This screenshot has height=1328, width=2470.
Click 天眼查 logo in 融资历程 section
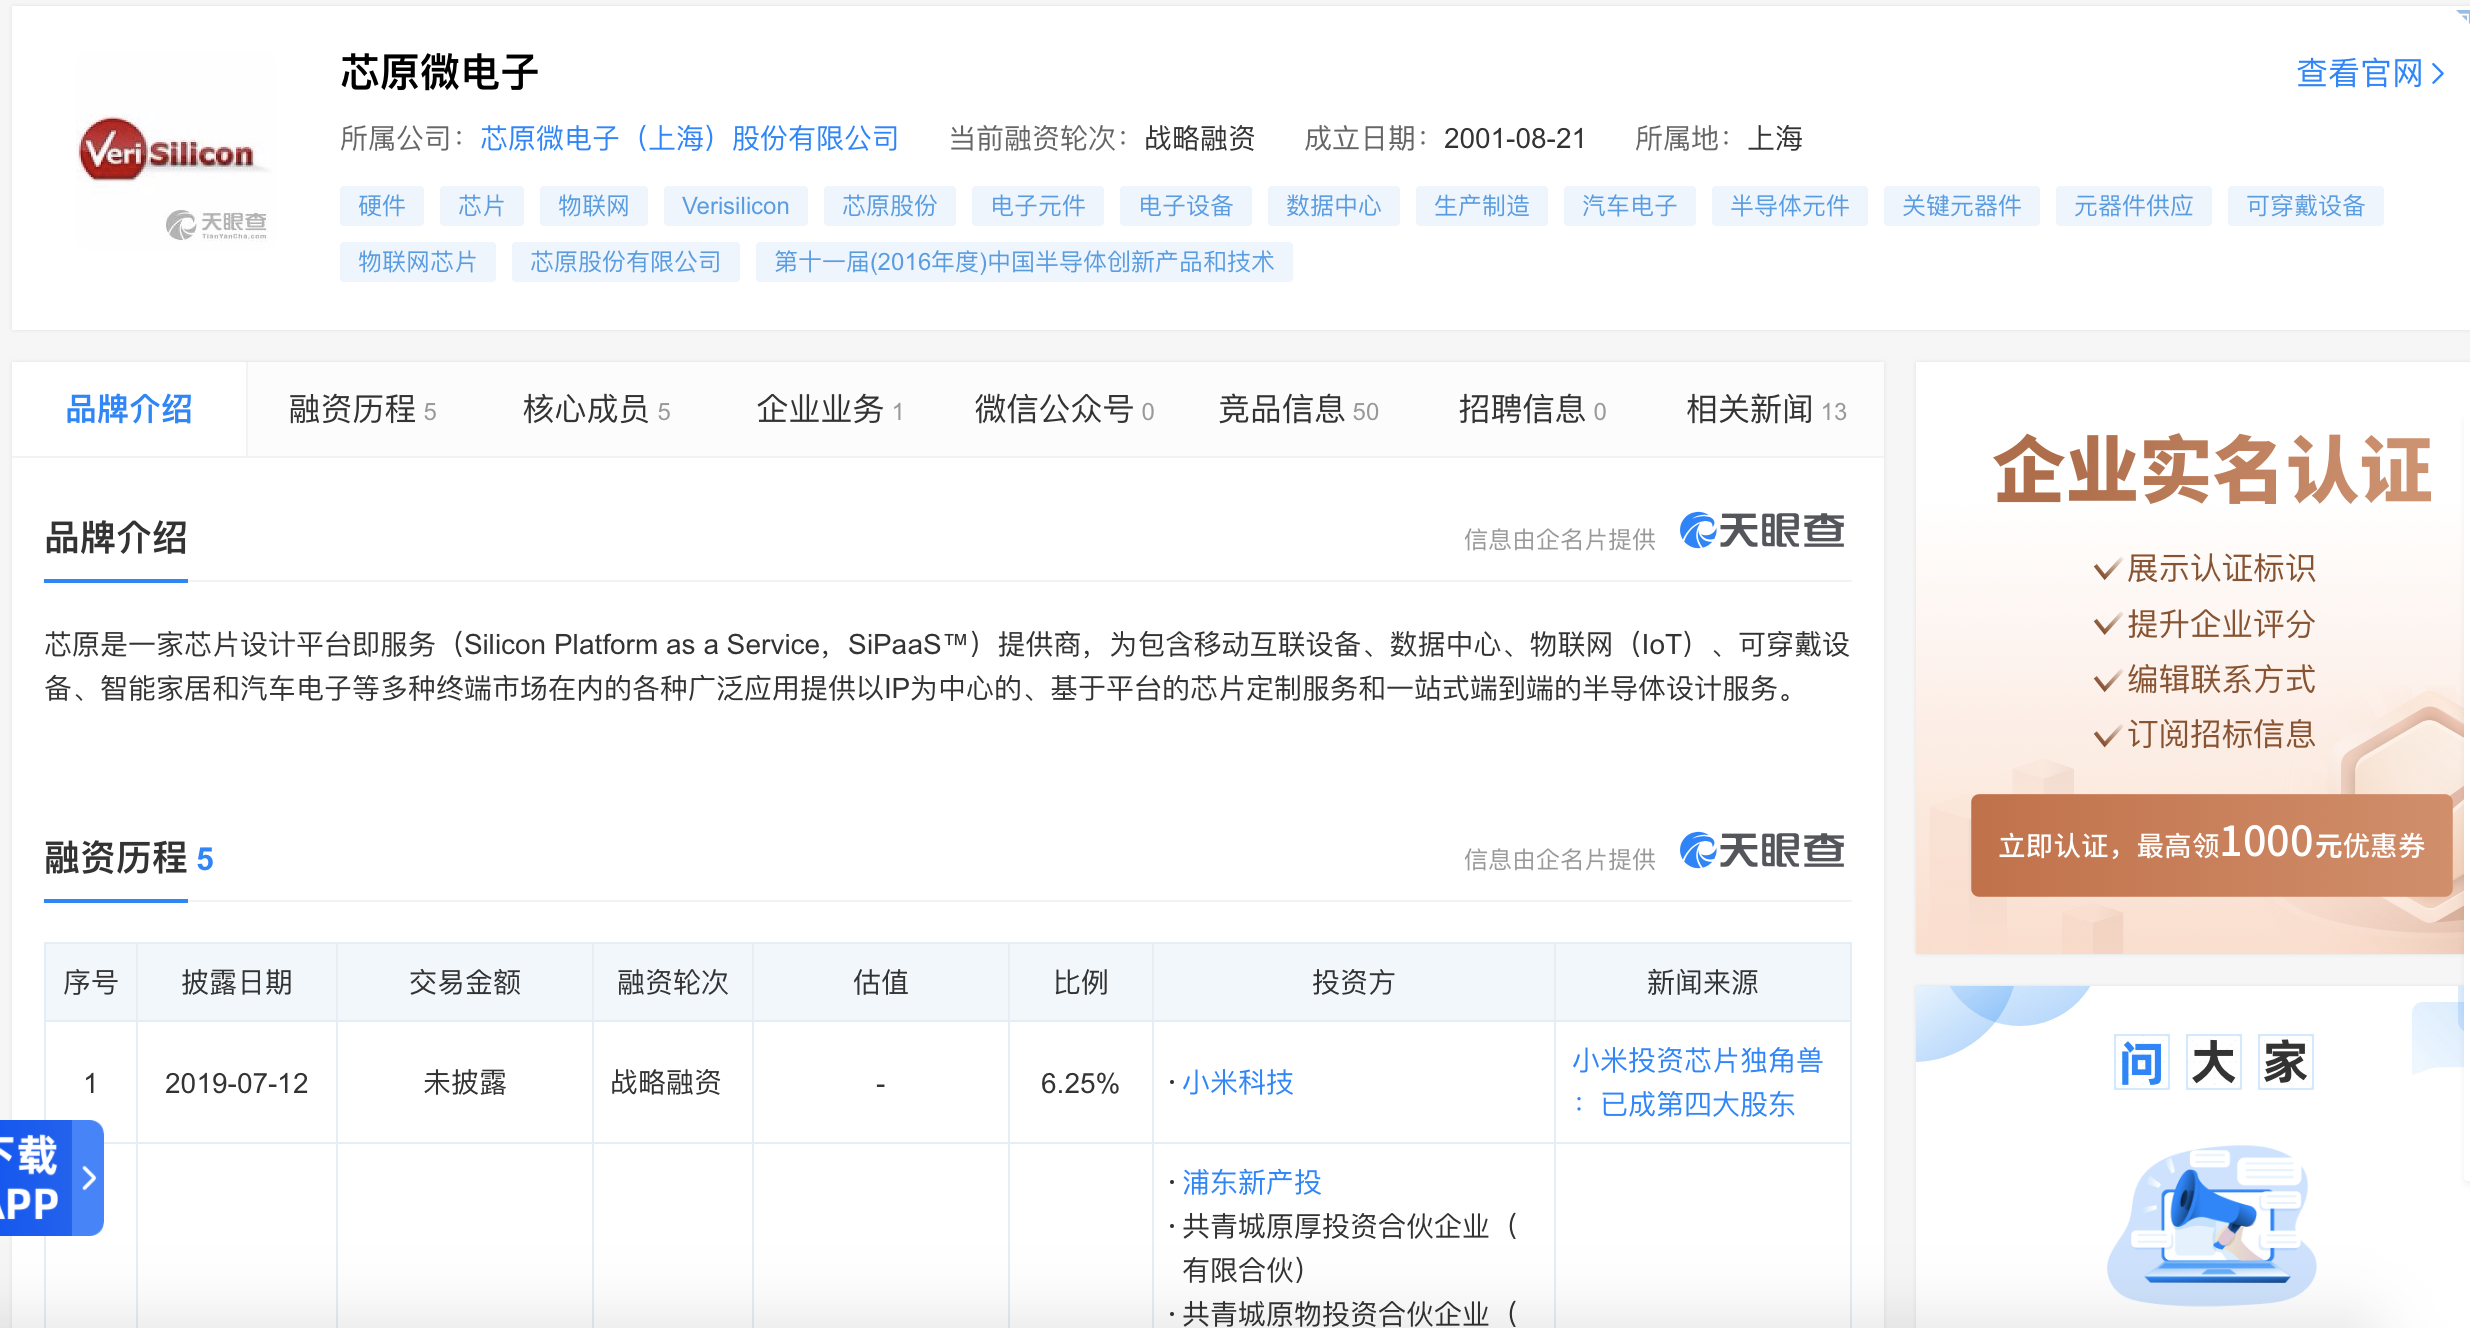coord(1762,851)
